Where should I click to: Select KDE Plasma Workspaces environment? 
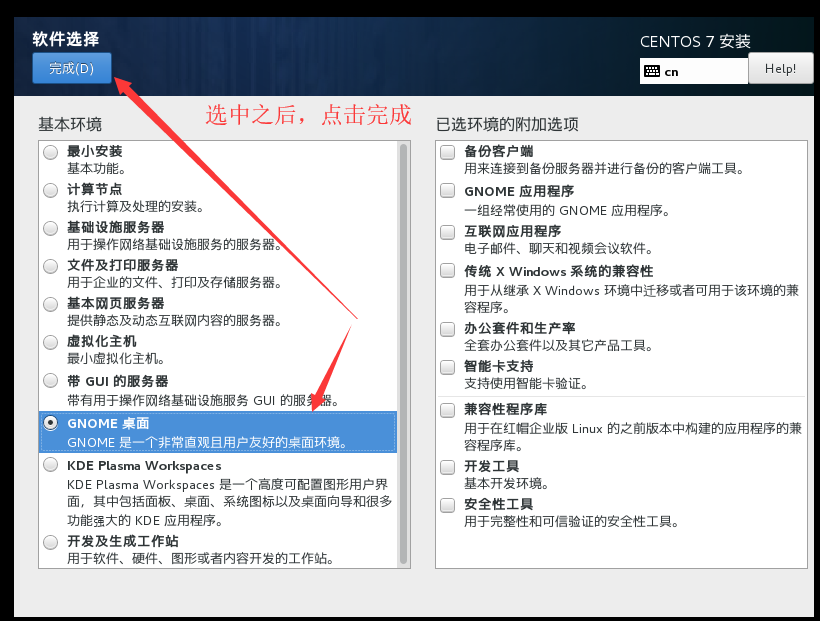50,465
